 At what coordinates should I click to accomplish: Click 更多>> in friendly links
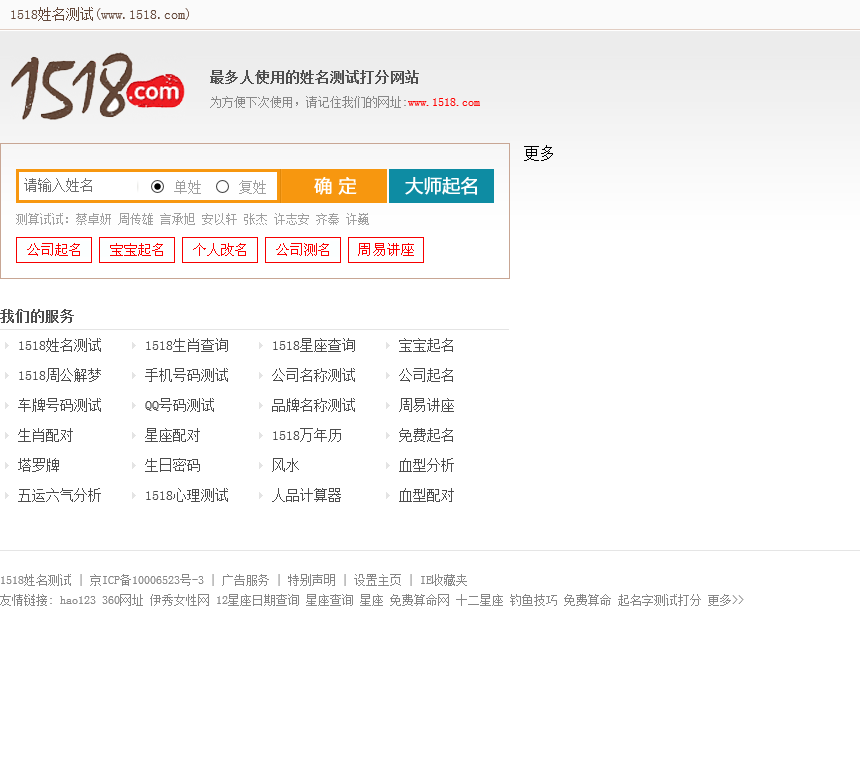coord(726,600)
